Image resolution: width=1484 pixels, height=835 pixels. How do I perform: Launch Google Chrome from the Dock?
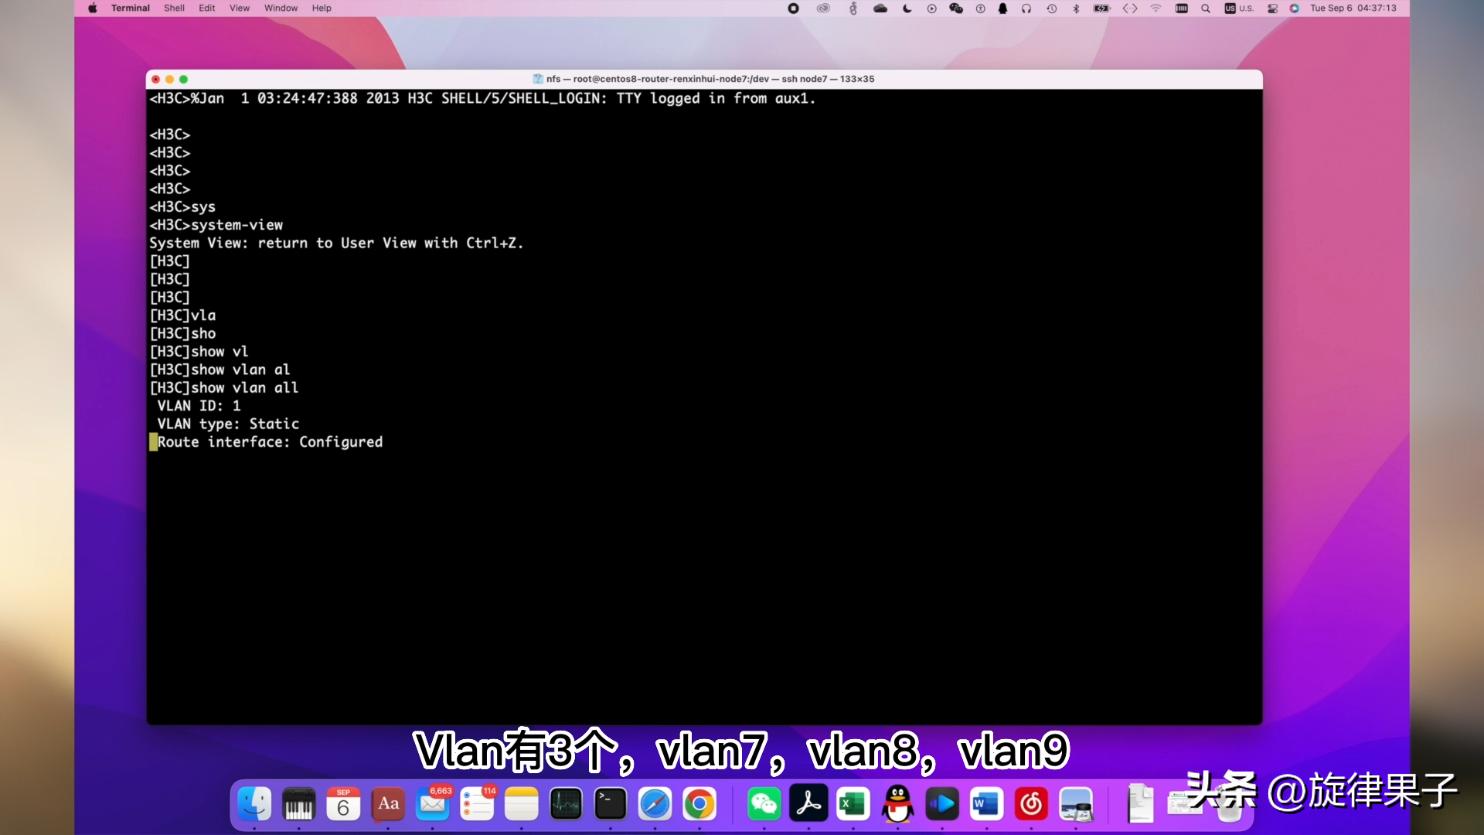(x=699, y=803)
